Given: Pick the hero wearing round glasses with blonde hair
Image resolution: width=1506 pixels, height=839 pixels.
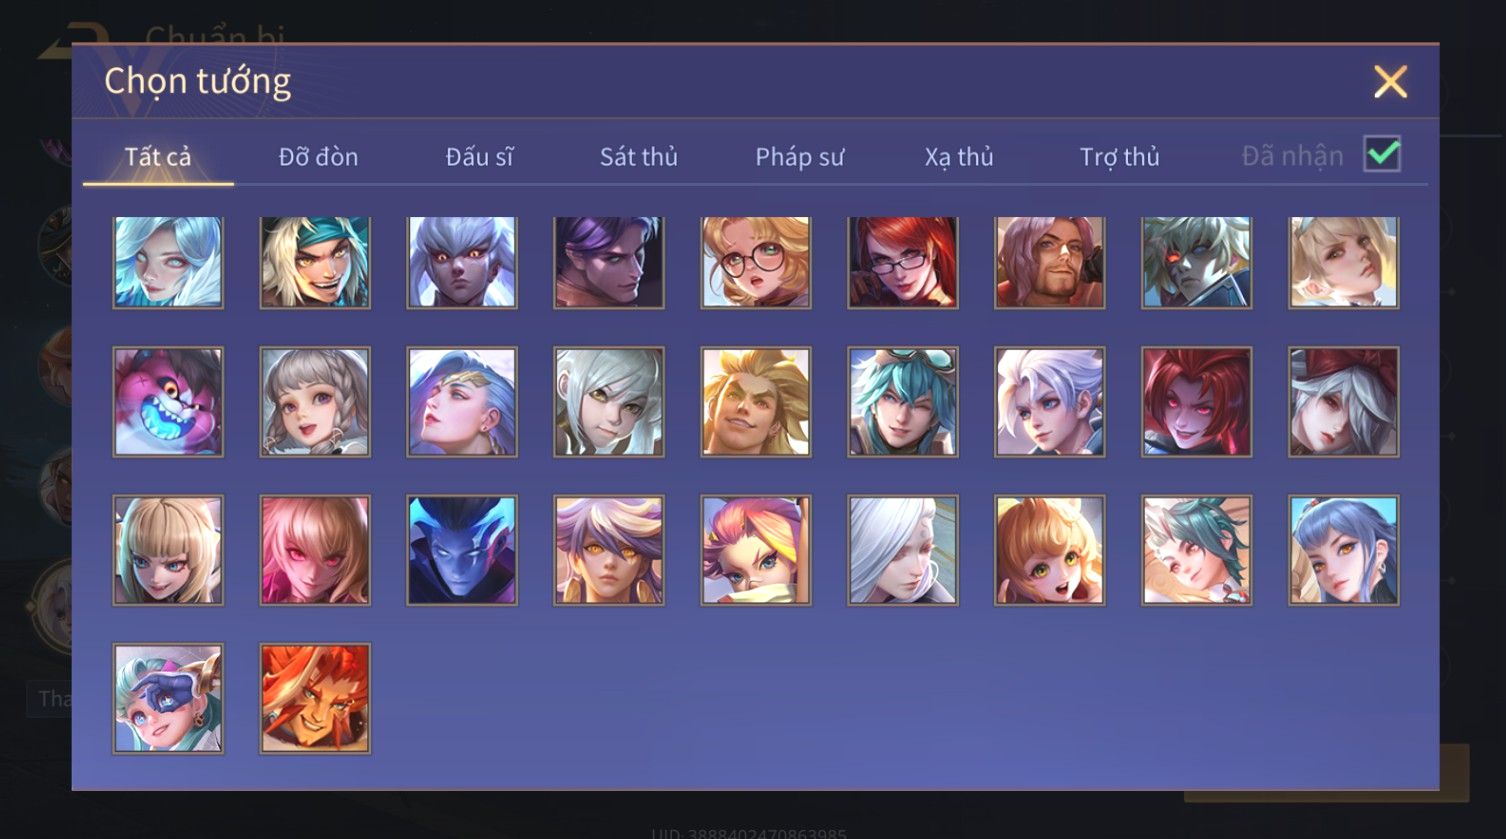Looking at the screenshot, I should 756,262.
